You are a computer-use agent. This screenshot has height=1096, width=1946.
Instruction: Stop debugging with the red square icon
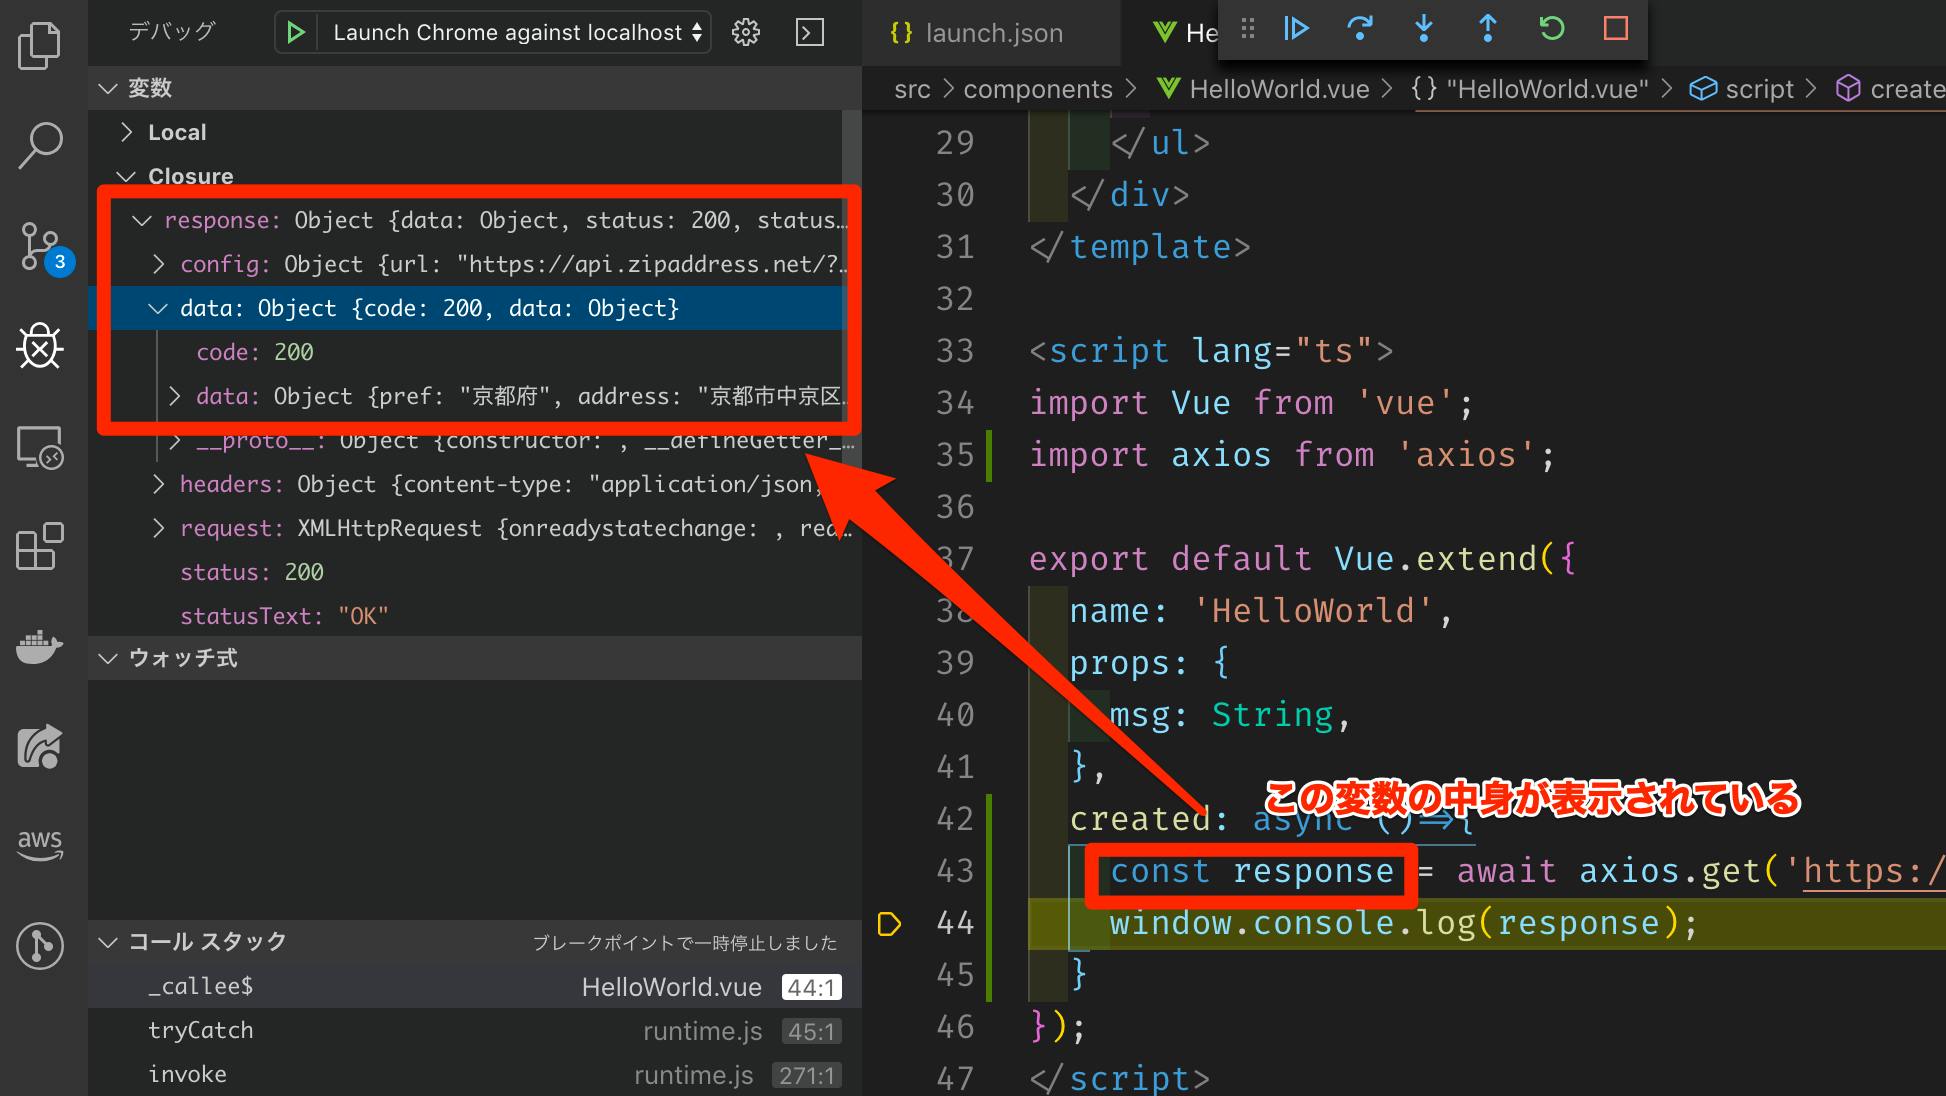point(1614,29)
